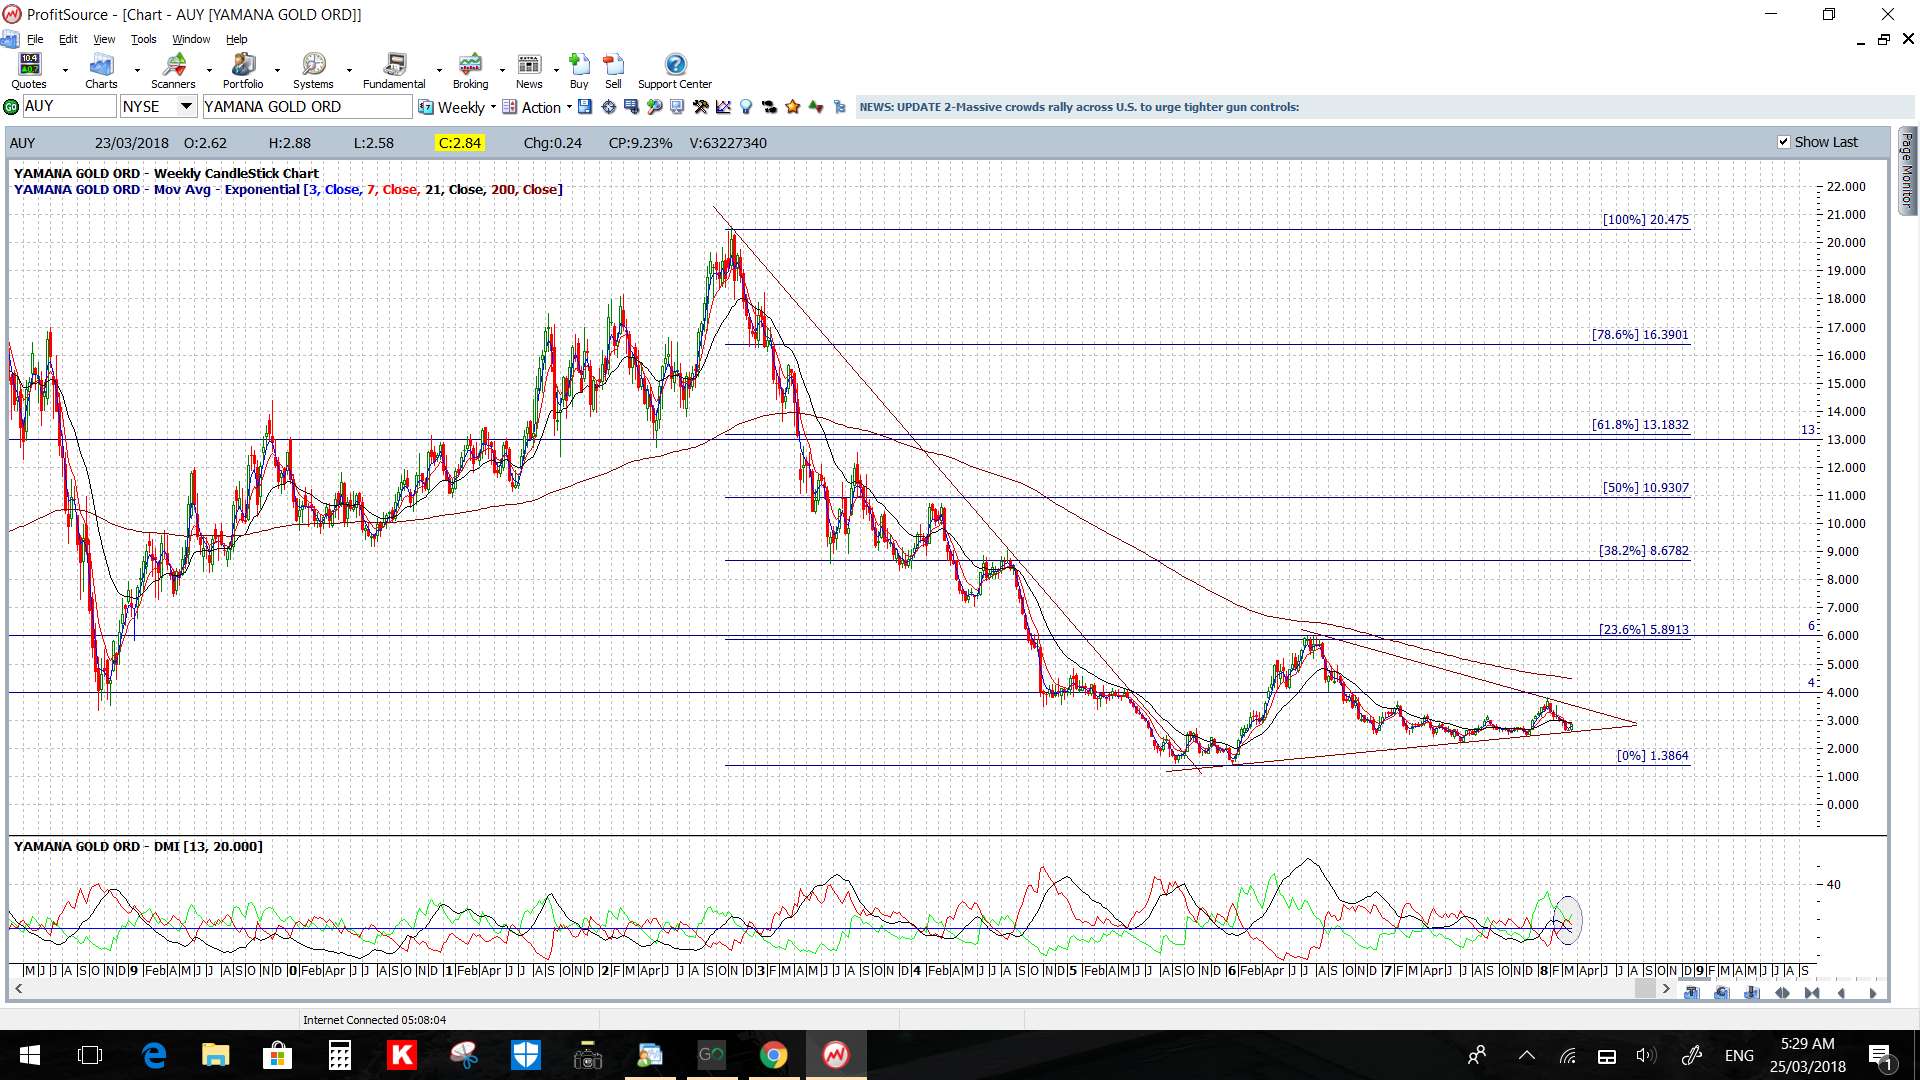Click the Sell order icon
1920x1080 pixels.
613,72
